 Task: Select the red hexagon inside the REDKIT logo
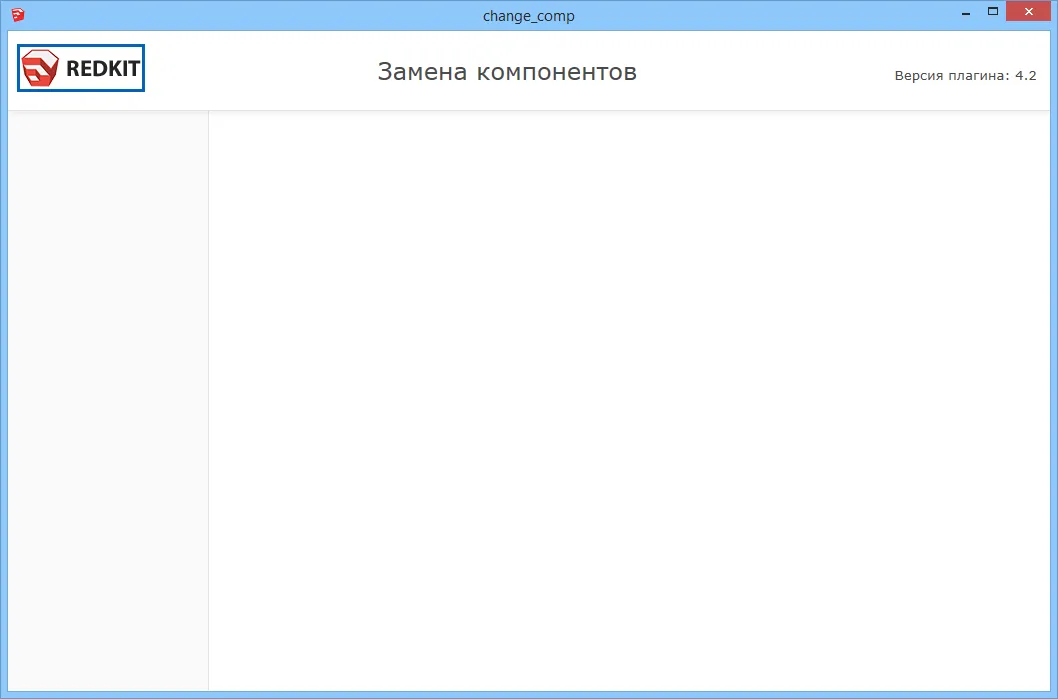click(x=39, y=67)
